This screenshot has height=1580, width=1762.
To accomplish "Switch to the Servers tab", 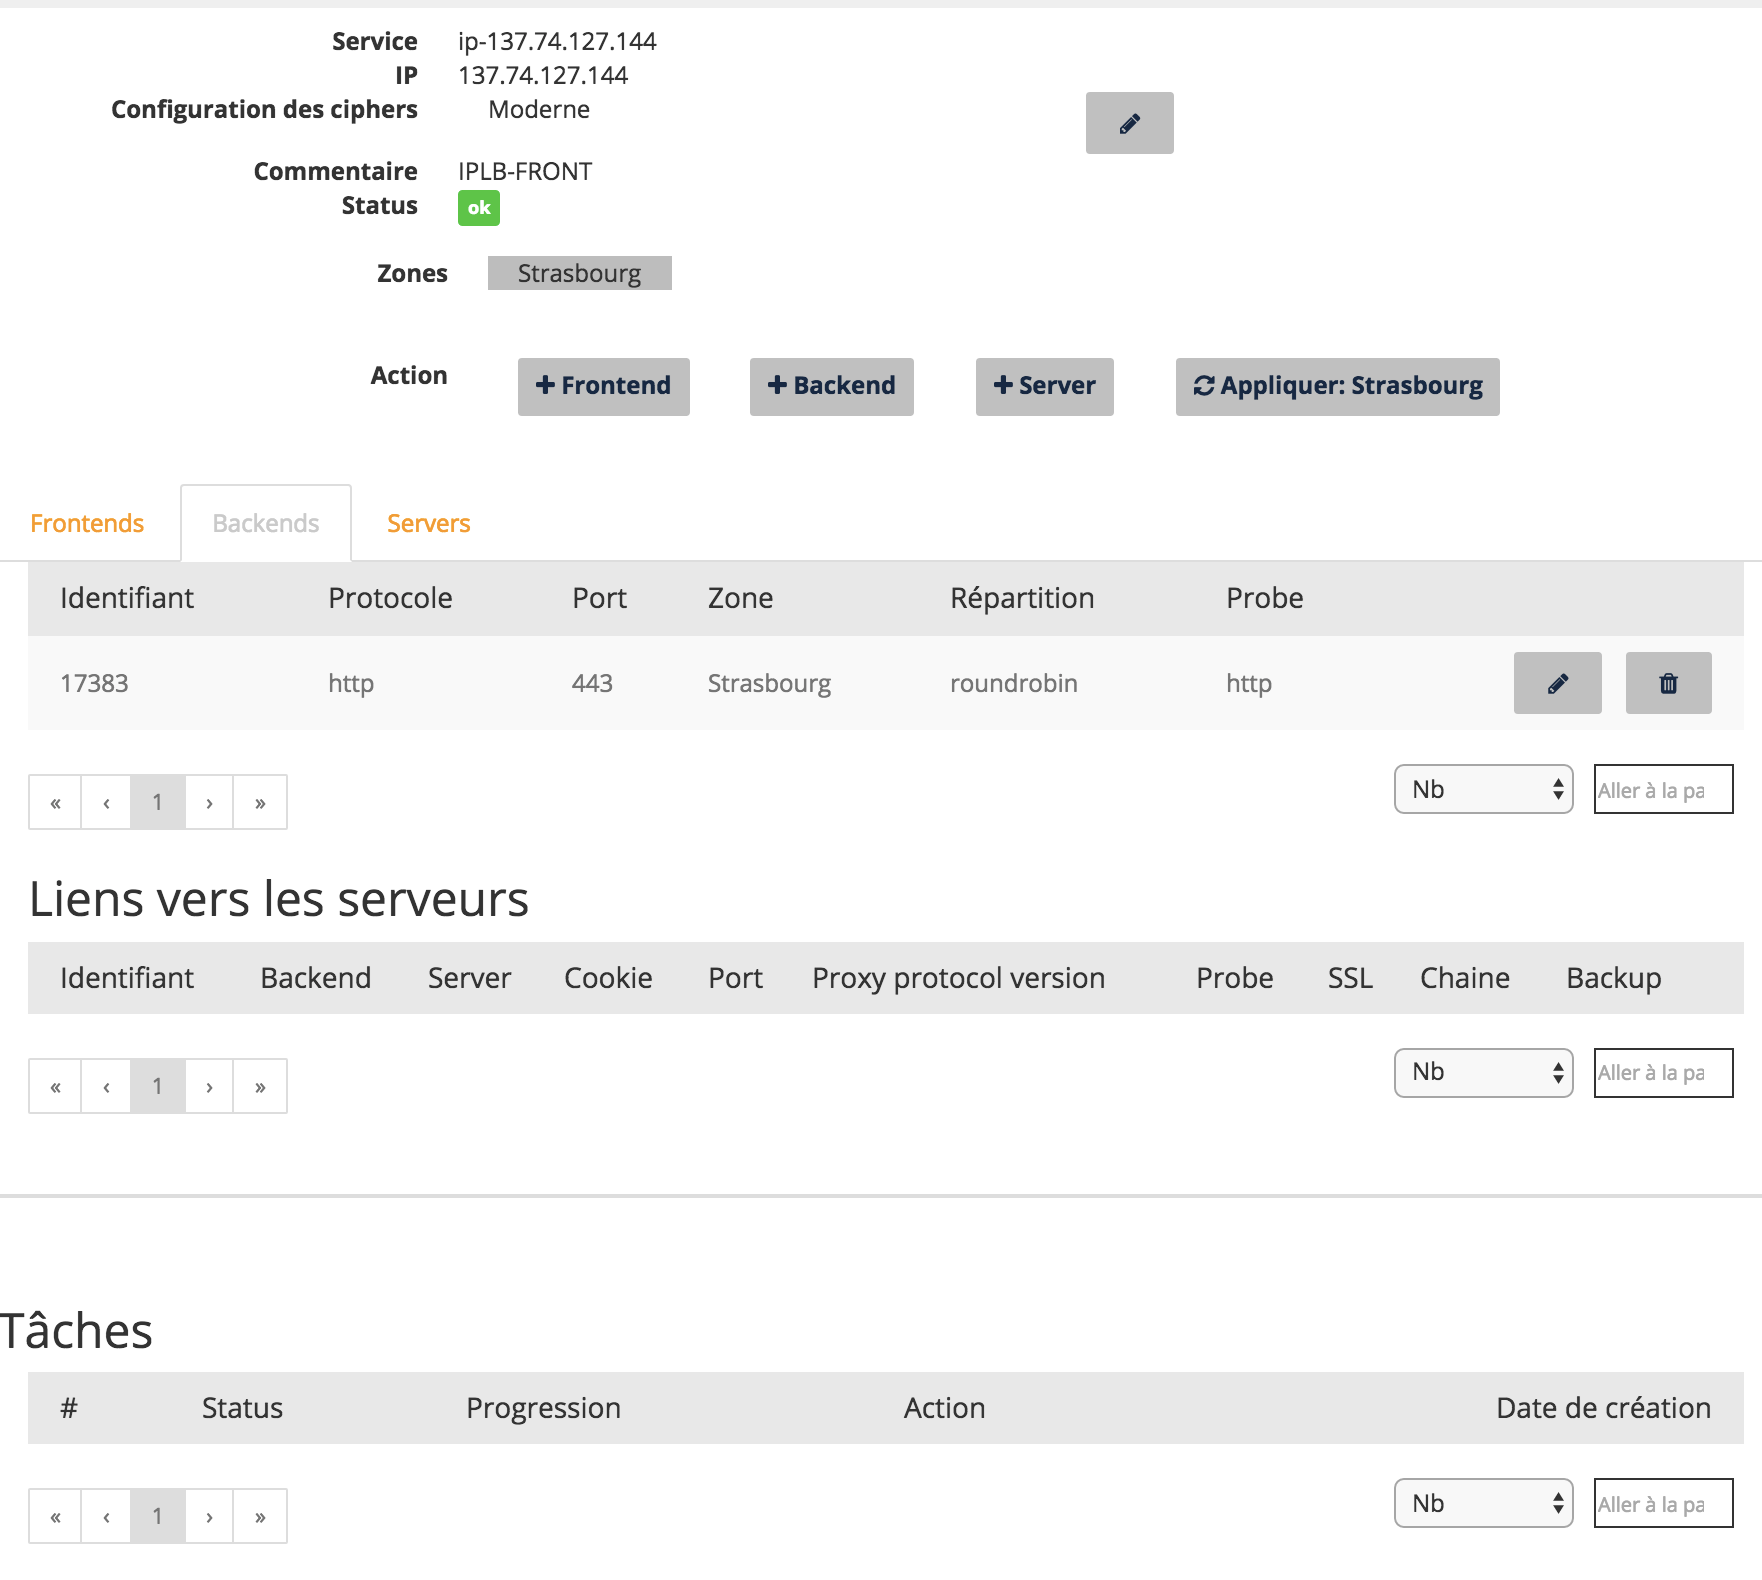I will 428,523.
